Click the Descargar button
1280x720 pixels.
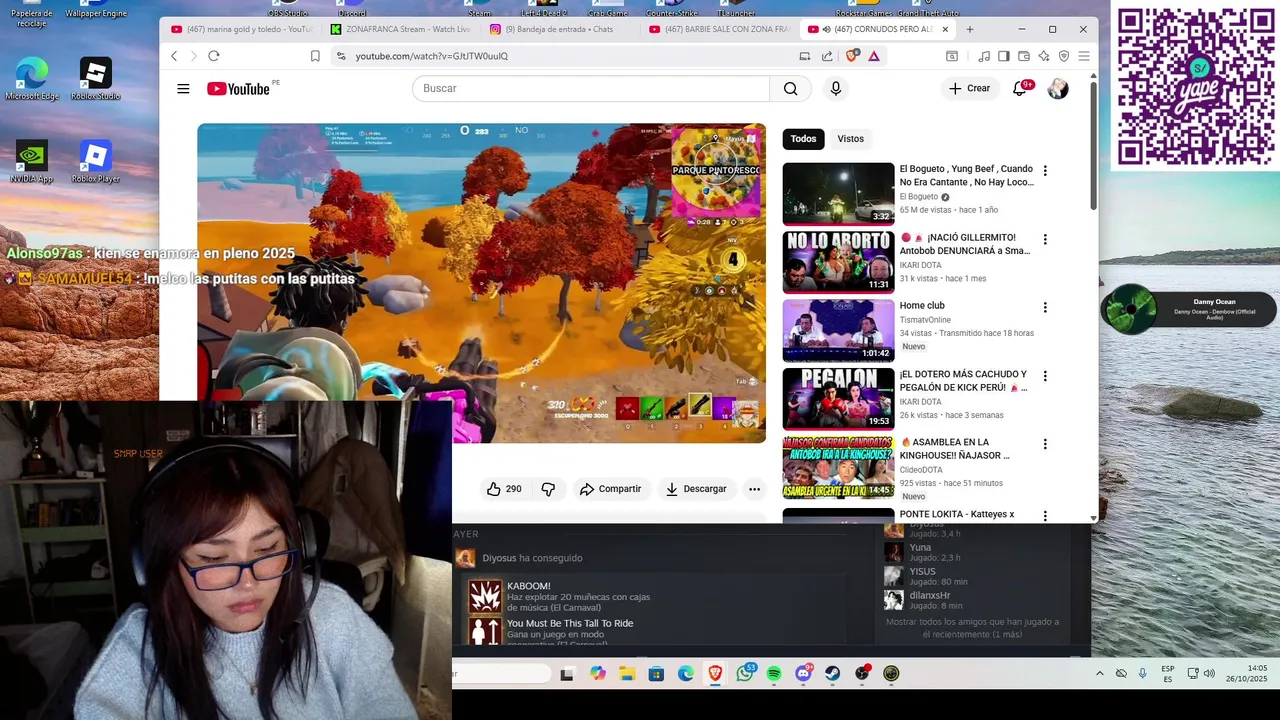point(696,489)
